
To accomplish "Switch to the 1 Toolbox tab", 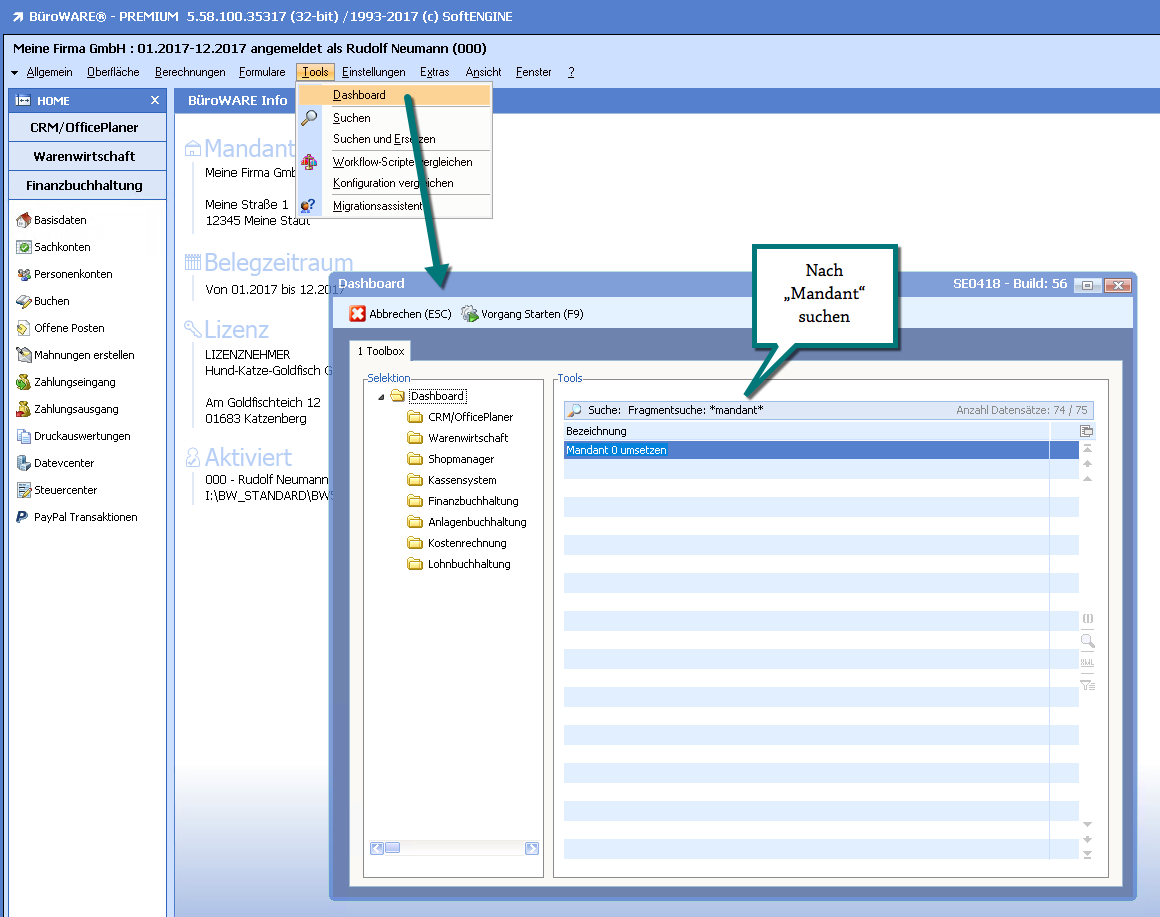I will 380,351.
